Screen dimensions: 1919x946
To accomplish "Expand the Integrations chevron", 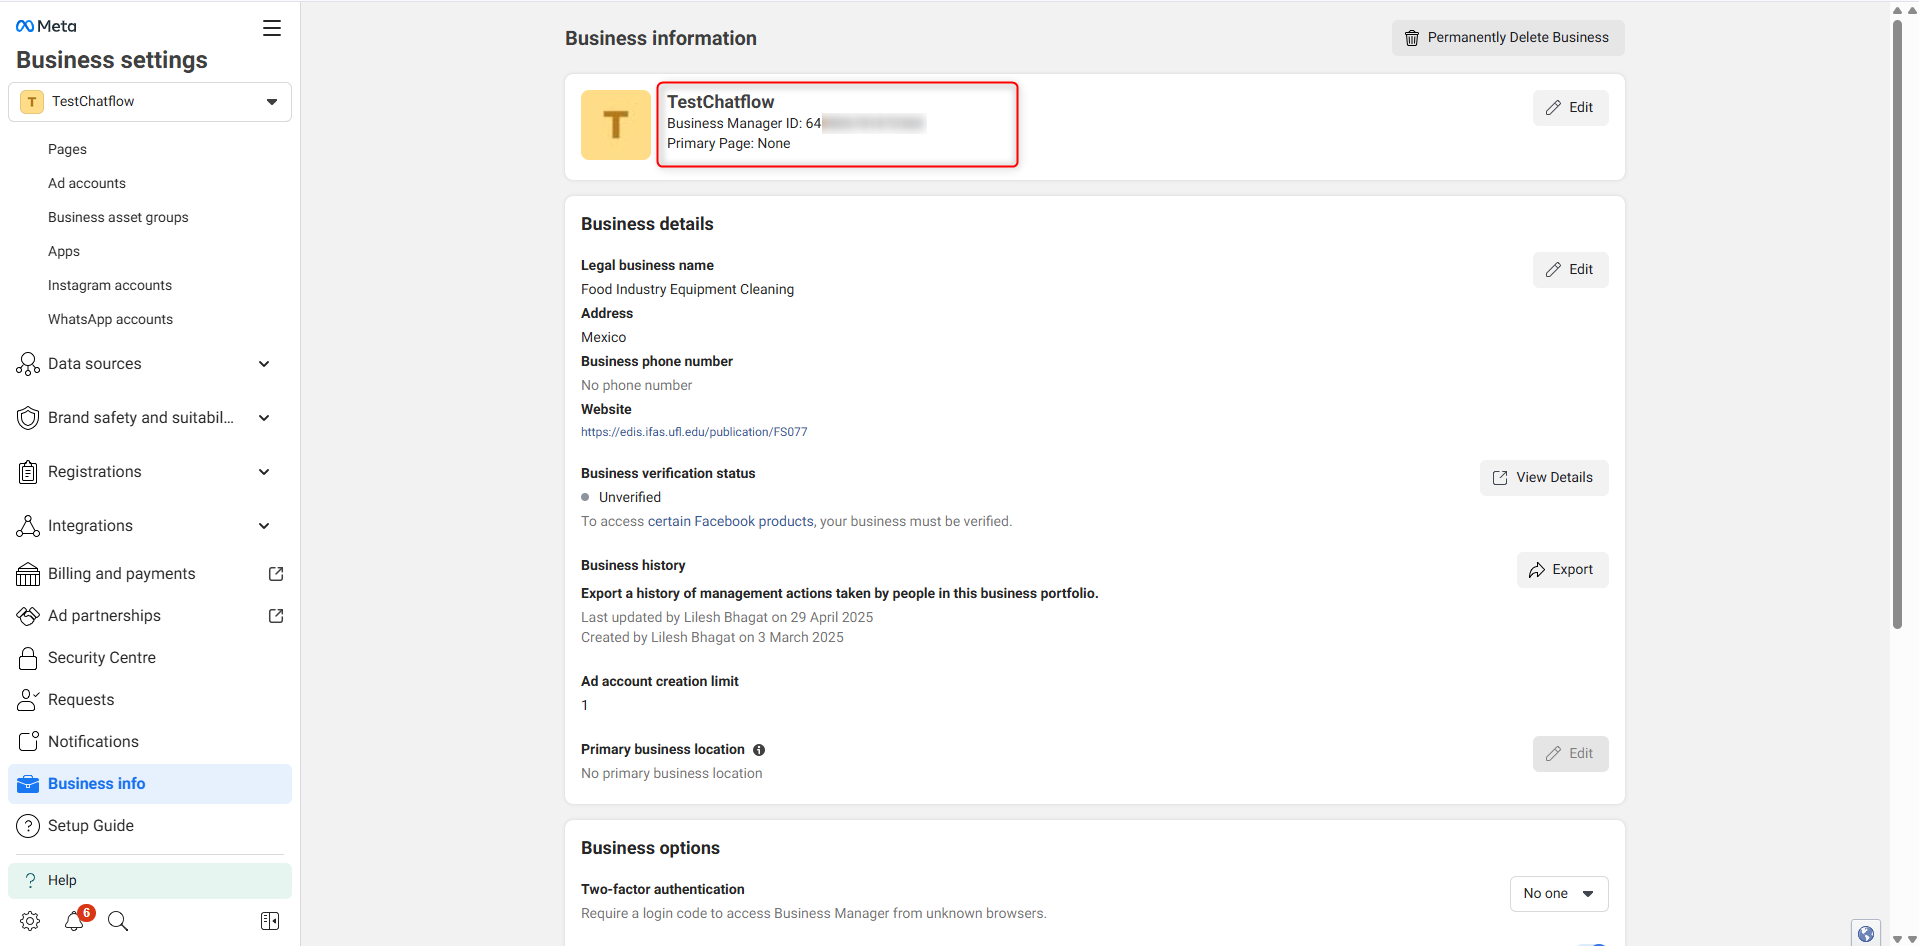I will click(264, 526).
